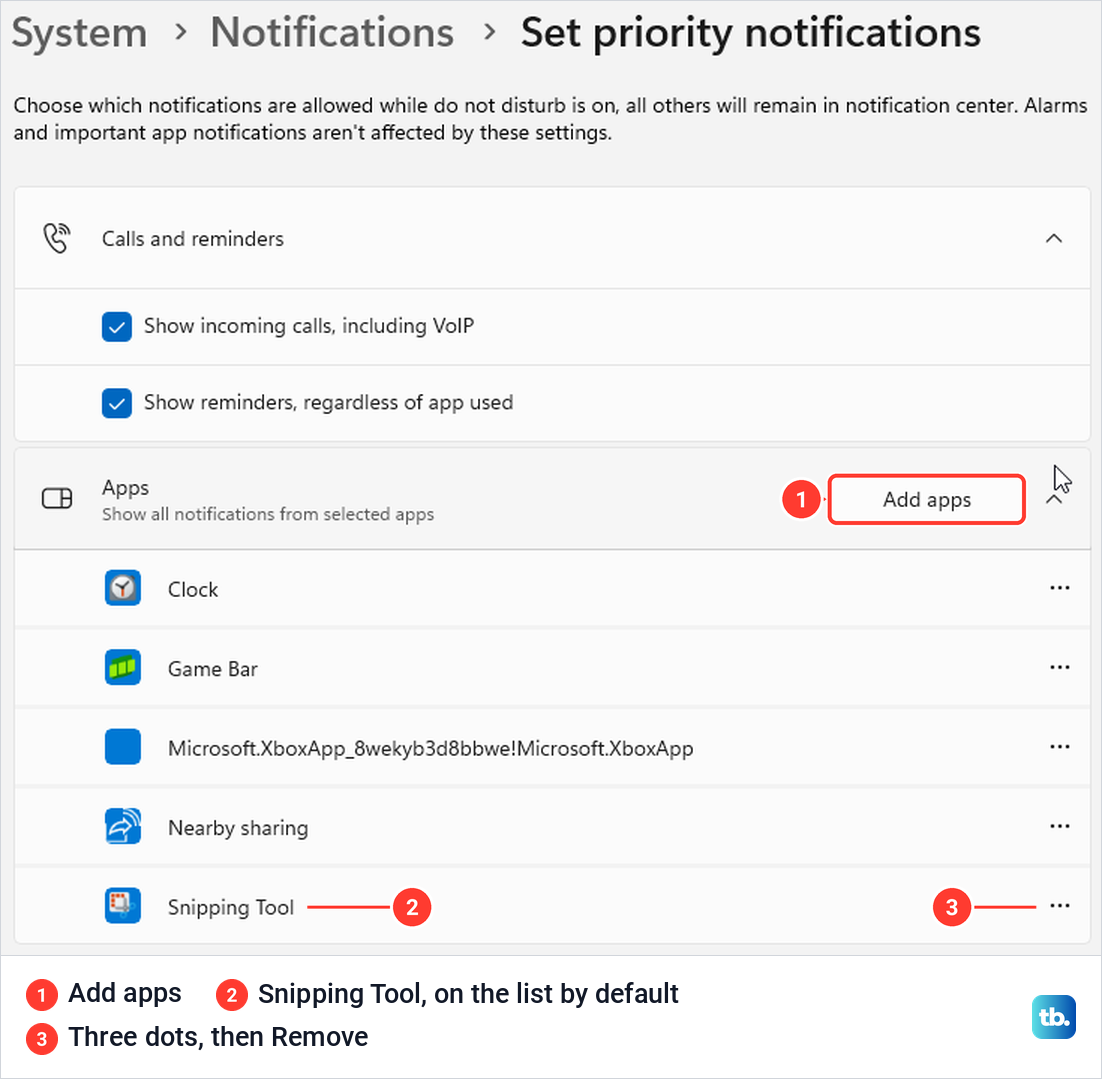Click the Nearby sharing icon
The image size is (1102, 1079).
pos(122,826)
